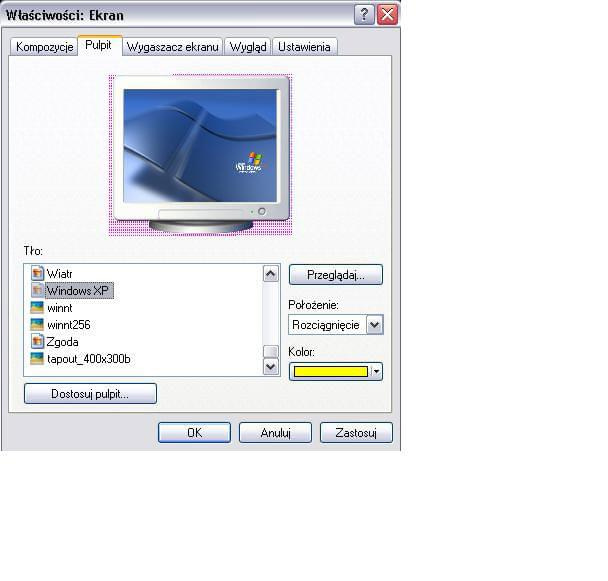Click the monitor wallpaper preview
Image resolution: width=608 pixels, height=581 pixels.
200,146
